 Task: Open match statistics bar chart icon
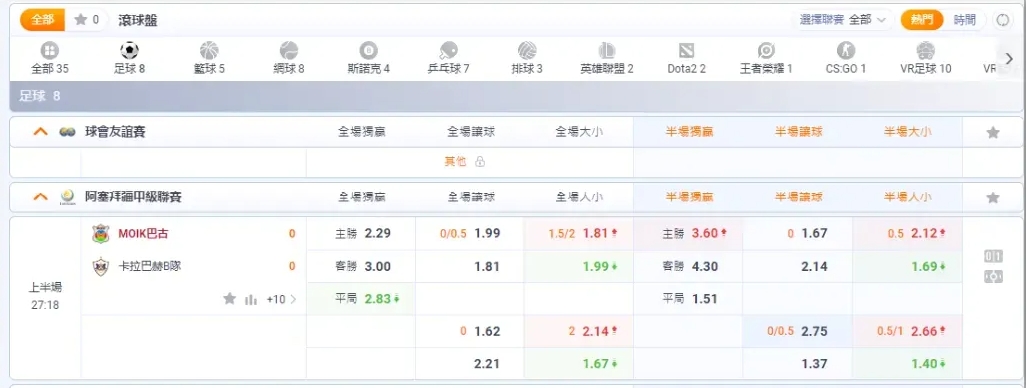(251, 300)
